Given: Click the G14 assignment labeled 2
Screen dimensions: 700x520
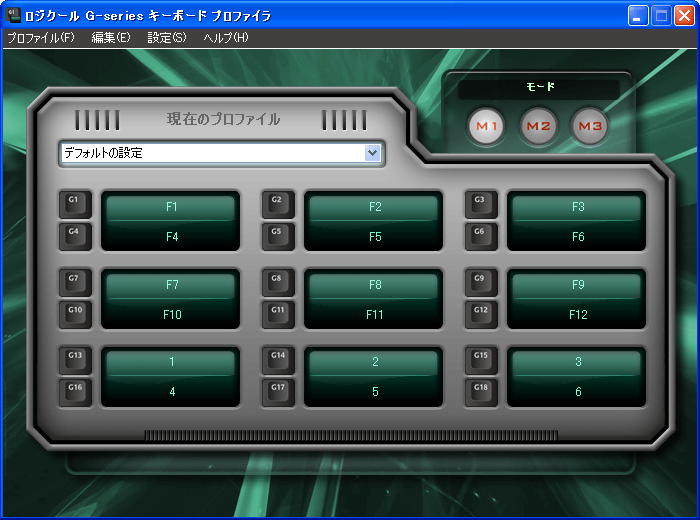Looking at the screenshot, I should point(374,362).
